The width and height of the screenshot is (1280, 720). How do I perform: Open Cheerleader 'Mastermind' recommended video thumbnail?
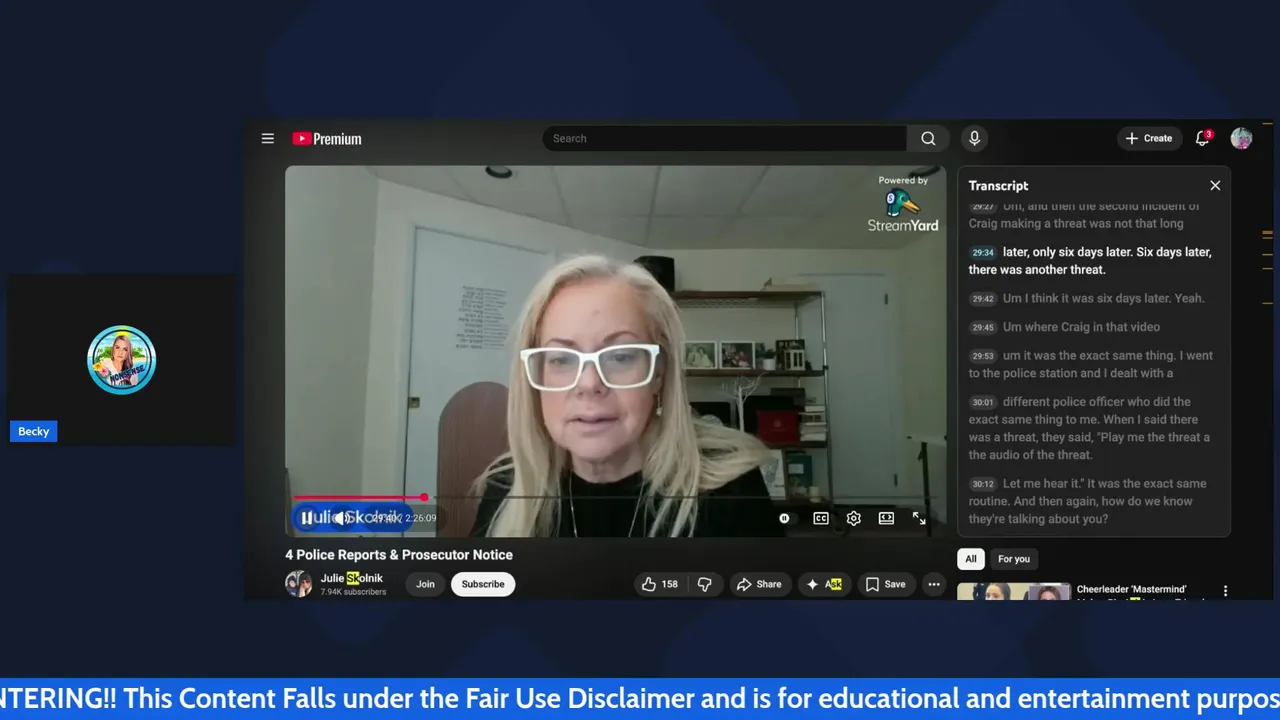coord(1013,592)
